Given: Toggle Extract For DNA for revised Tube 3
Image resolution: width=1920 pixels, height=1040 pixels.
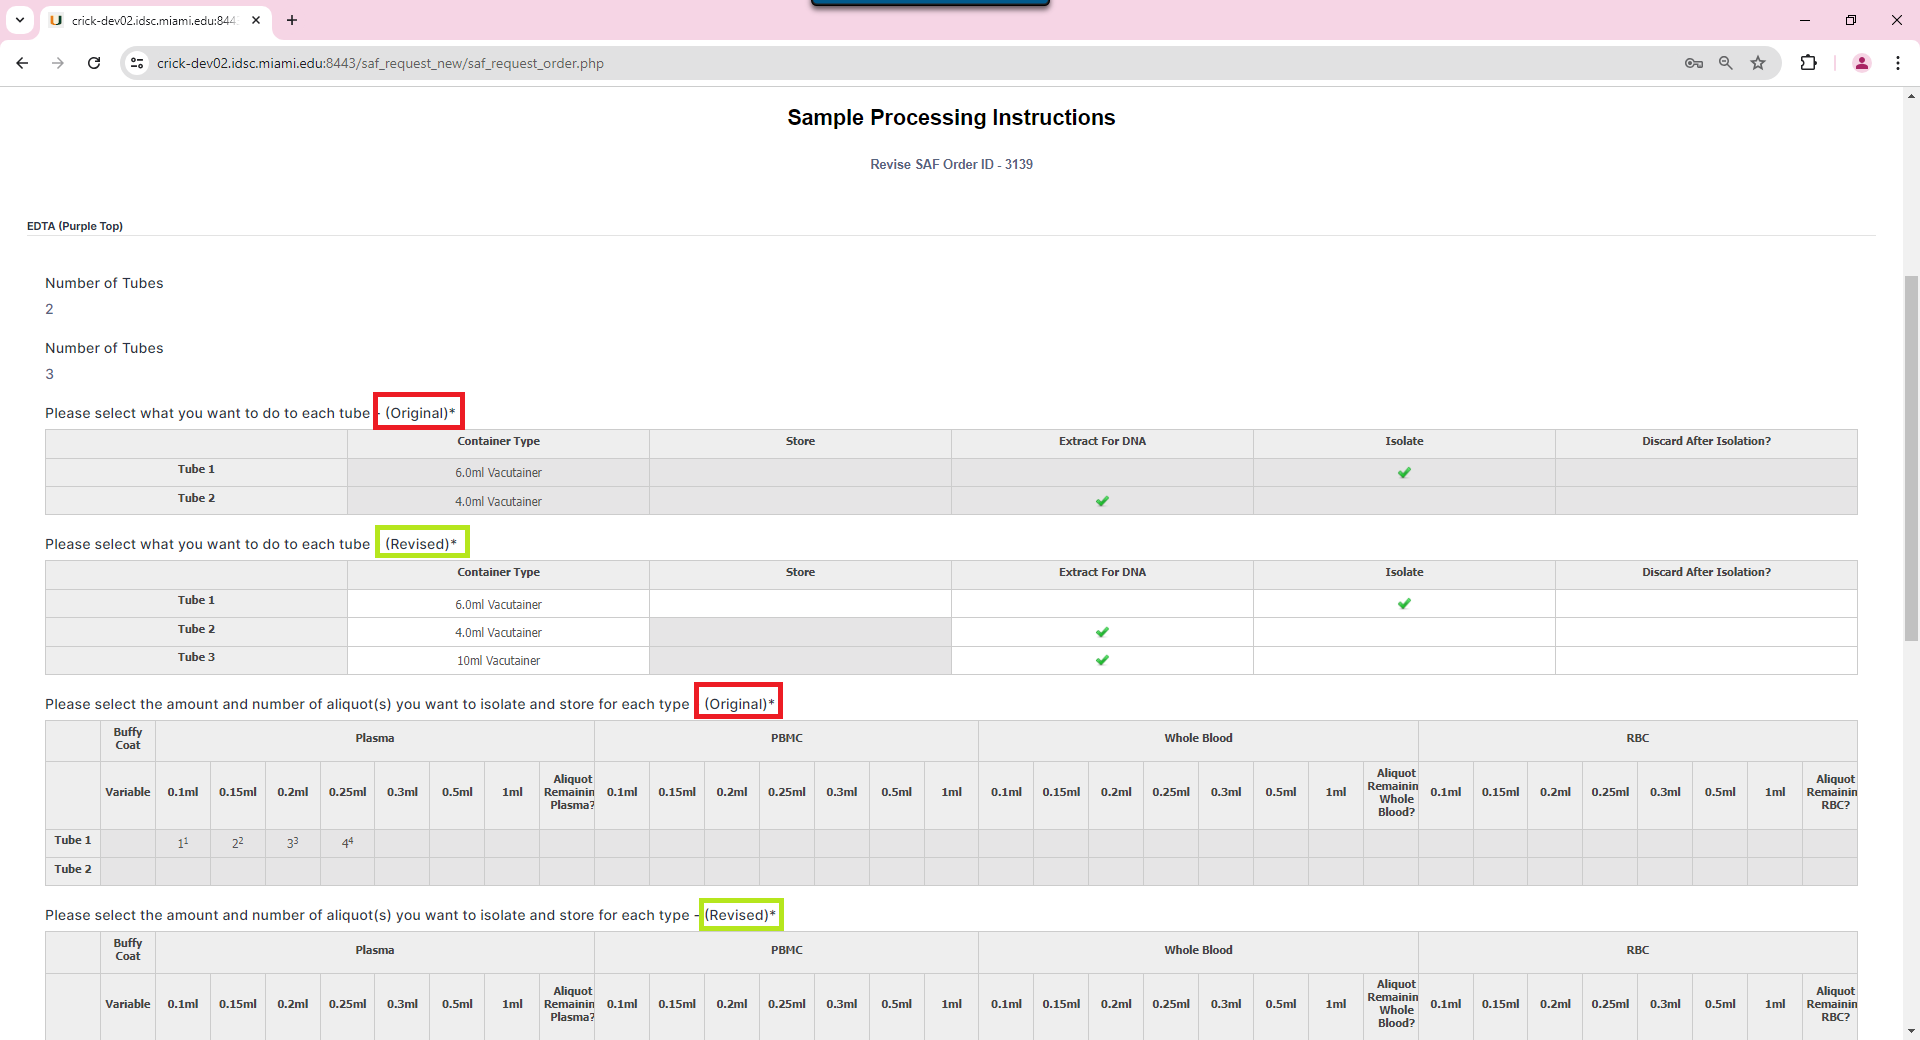Looking at the screenshot, I should point(1102,660).
